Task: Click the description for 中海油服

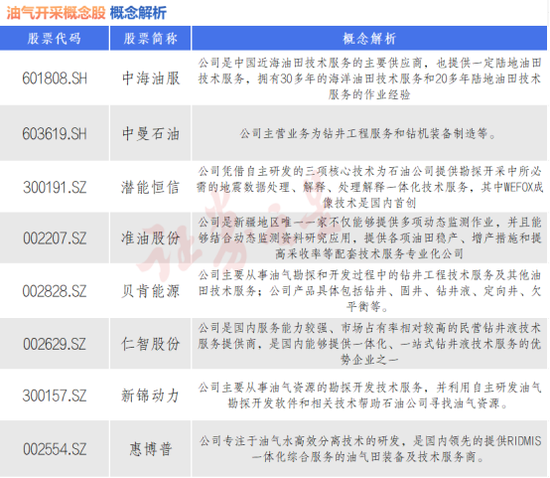Action: click(369, 79)
